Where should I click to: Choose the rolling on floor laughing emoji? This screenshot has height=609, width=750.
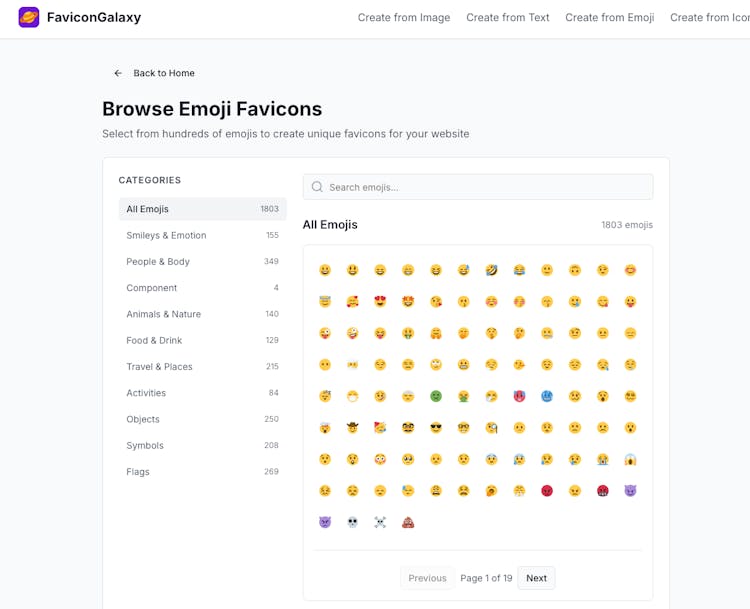(491, 270)
